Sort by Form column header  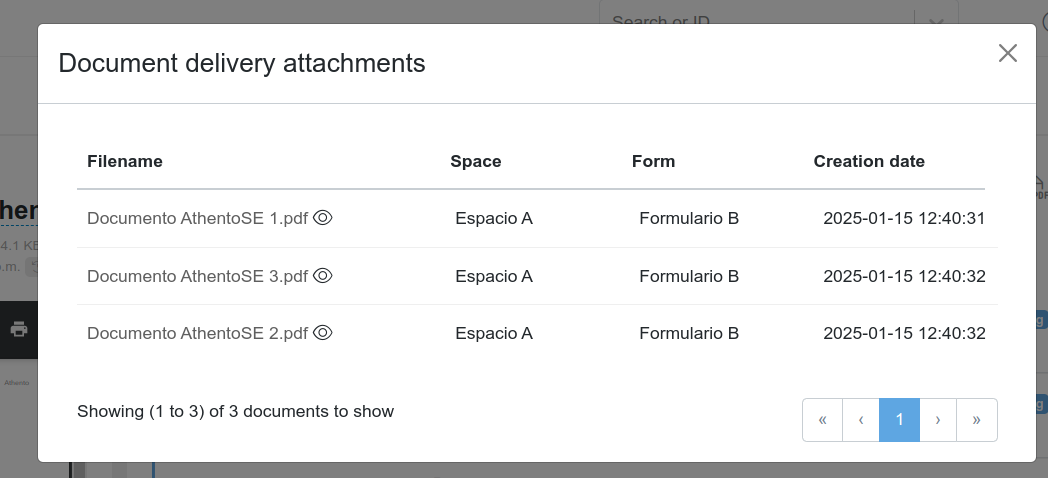point(653,161)
